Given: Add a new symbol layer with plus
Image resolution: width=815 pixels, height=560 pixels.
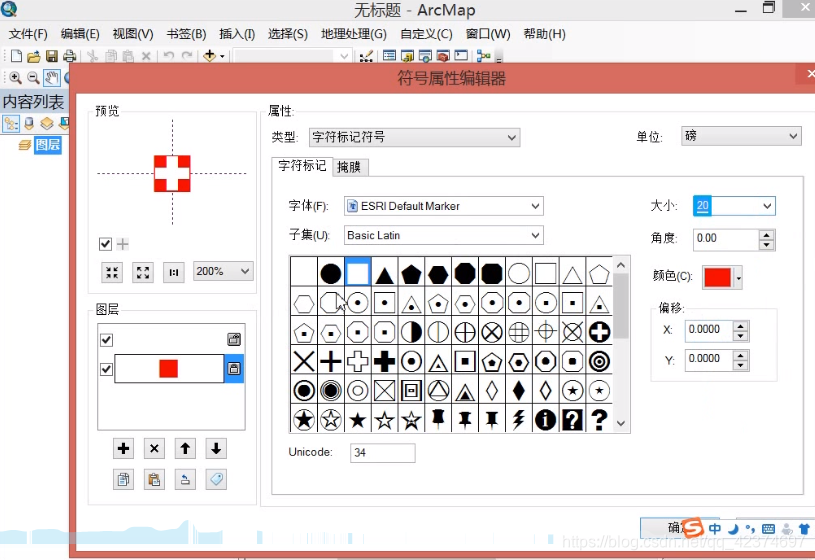Looking at the screenshot, I should click(123, 448).
